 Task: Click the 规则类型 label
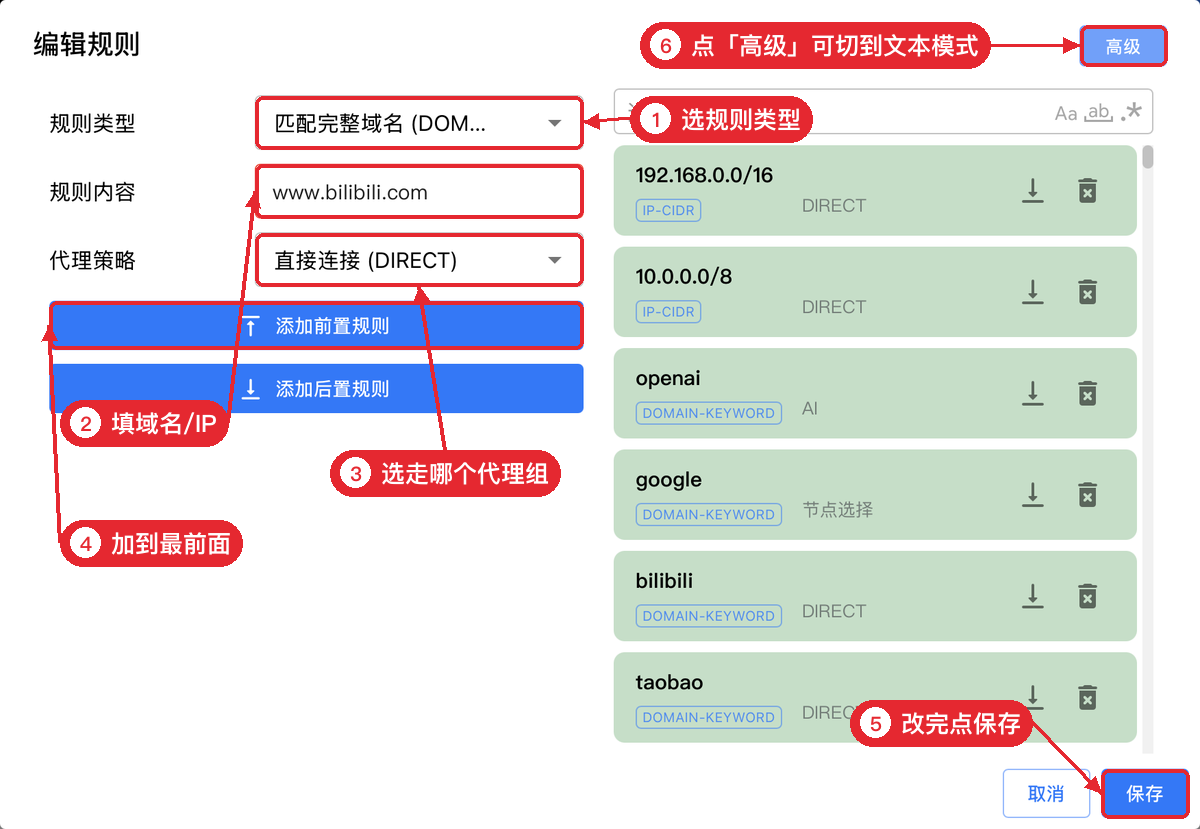tap(92, 123)
